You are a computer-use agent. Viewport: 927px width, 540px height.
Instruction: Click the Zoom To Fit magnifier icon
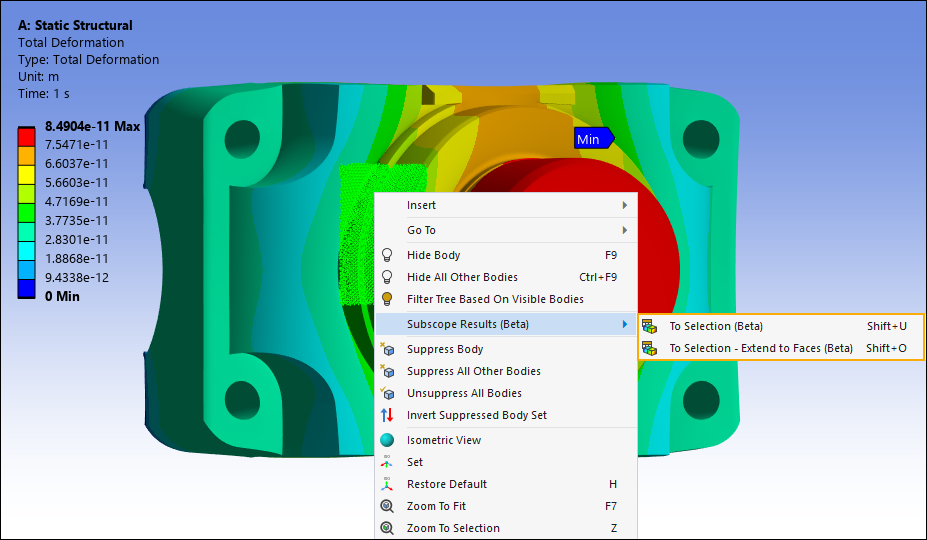[387, 506]
